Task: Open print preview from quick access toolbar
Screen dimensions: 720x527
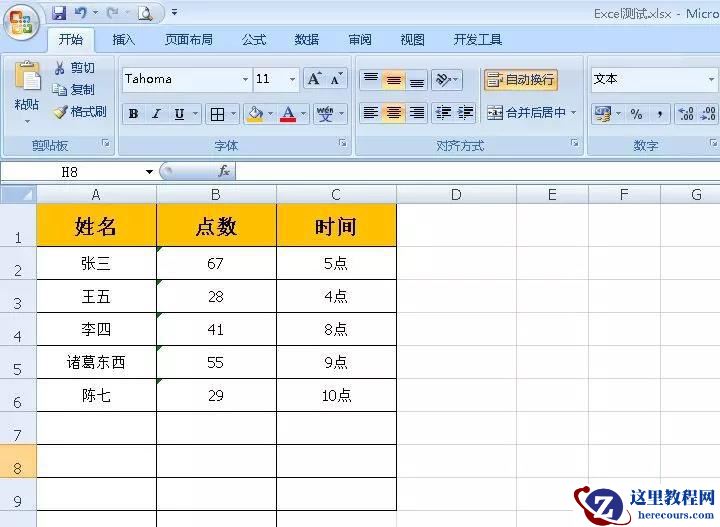Action: tap(145, 13)
